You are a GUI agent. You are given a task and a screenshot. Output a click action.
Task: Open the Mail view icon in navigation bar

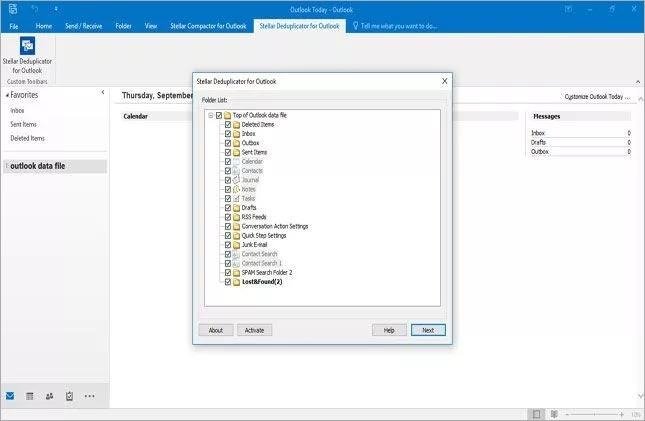[x=10, y=396]
